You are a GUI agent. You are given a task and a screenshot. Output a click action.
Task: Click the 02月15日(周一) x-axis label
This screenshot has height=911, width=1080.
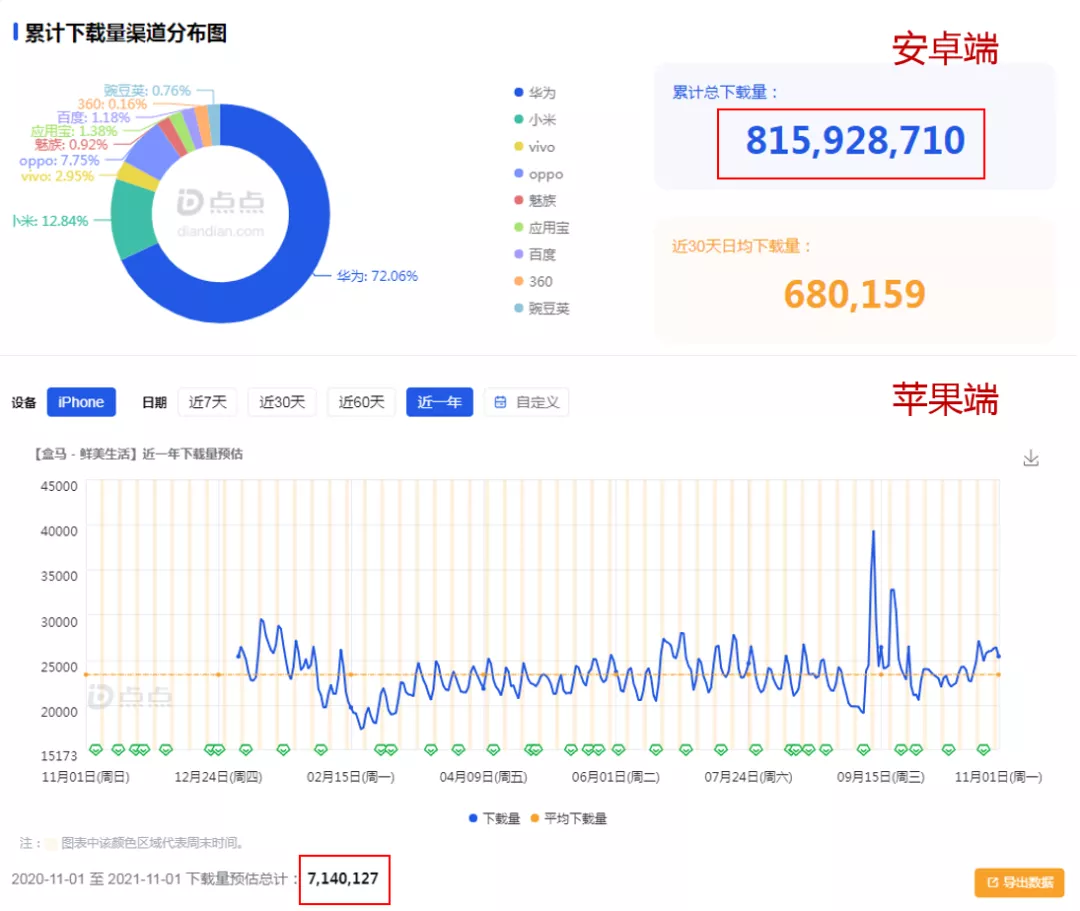pyautogui.click(x=351, y=777)
